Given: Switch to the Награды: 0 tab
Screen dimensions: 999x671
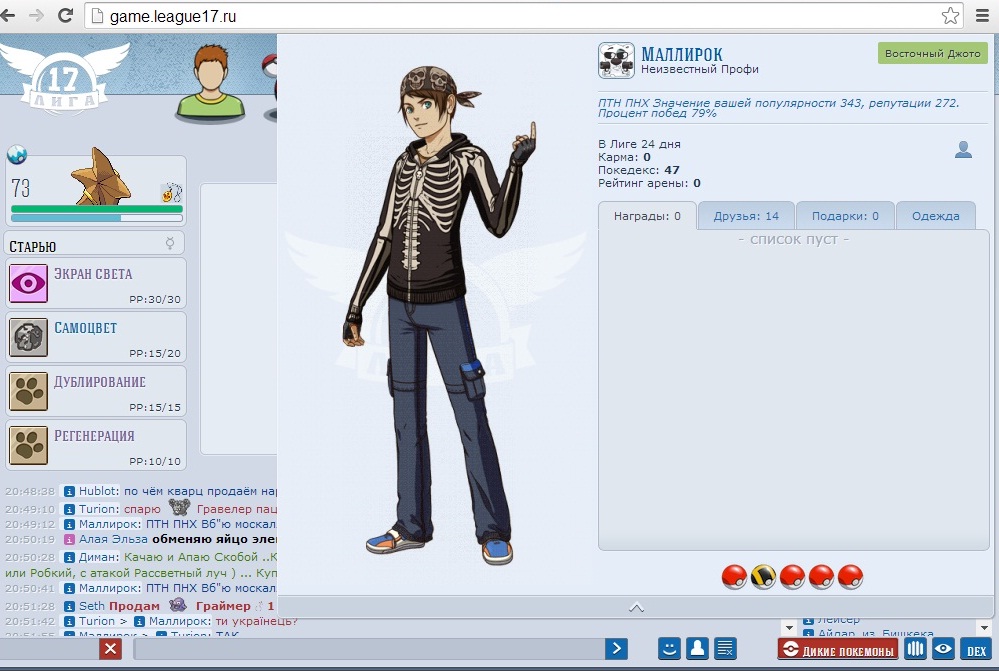Looking at the screenshot, I should coord(647,216).
